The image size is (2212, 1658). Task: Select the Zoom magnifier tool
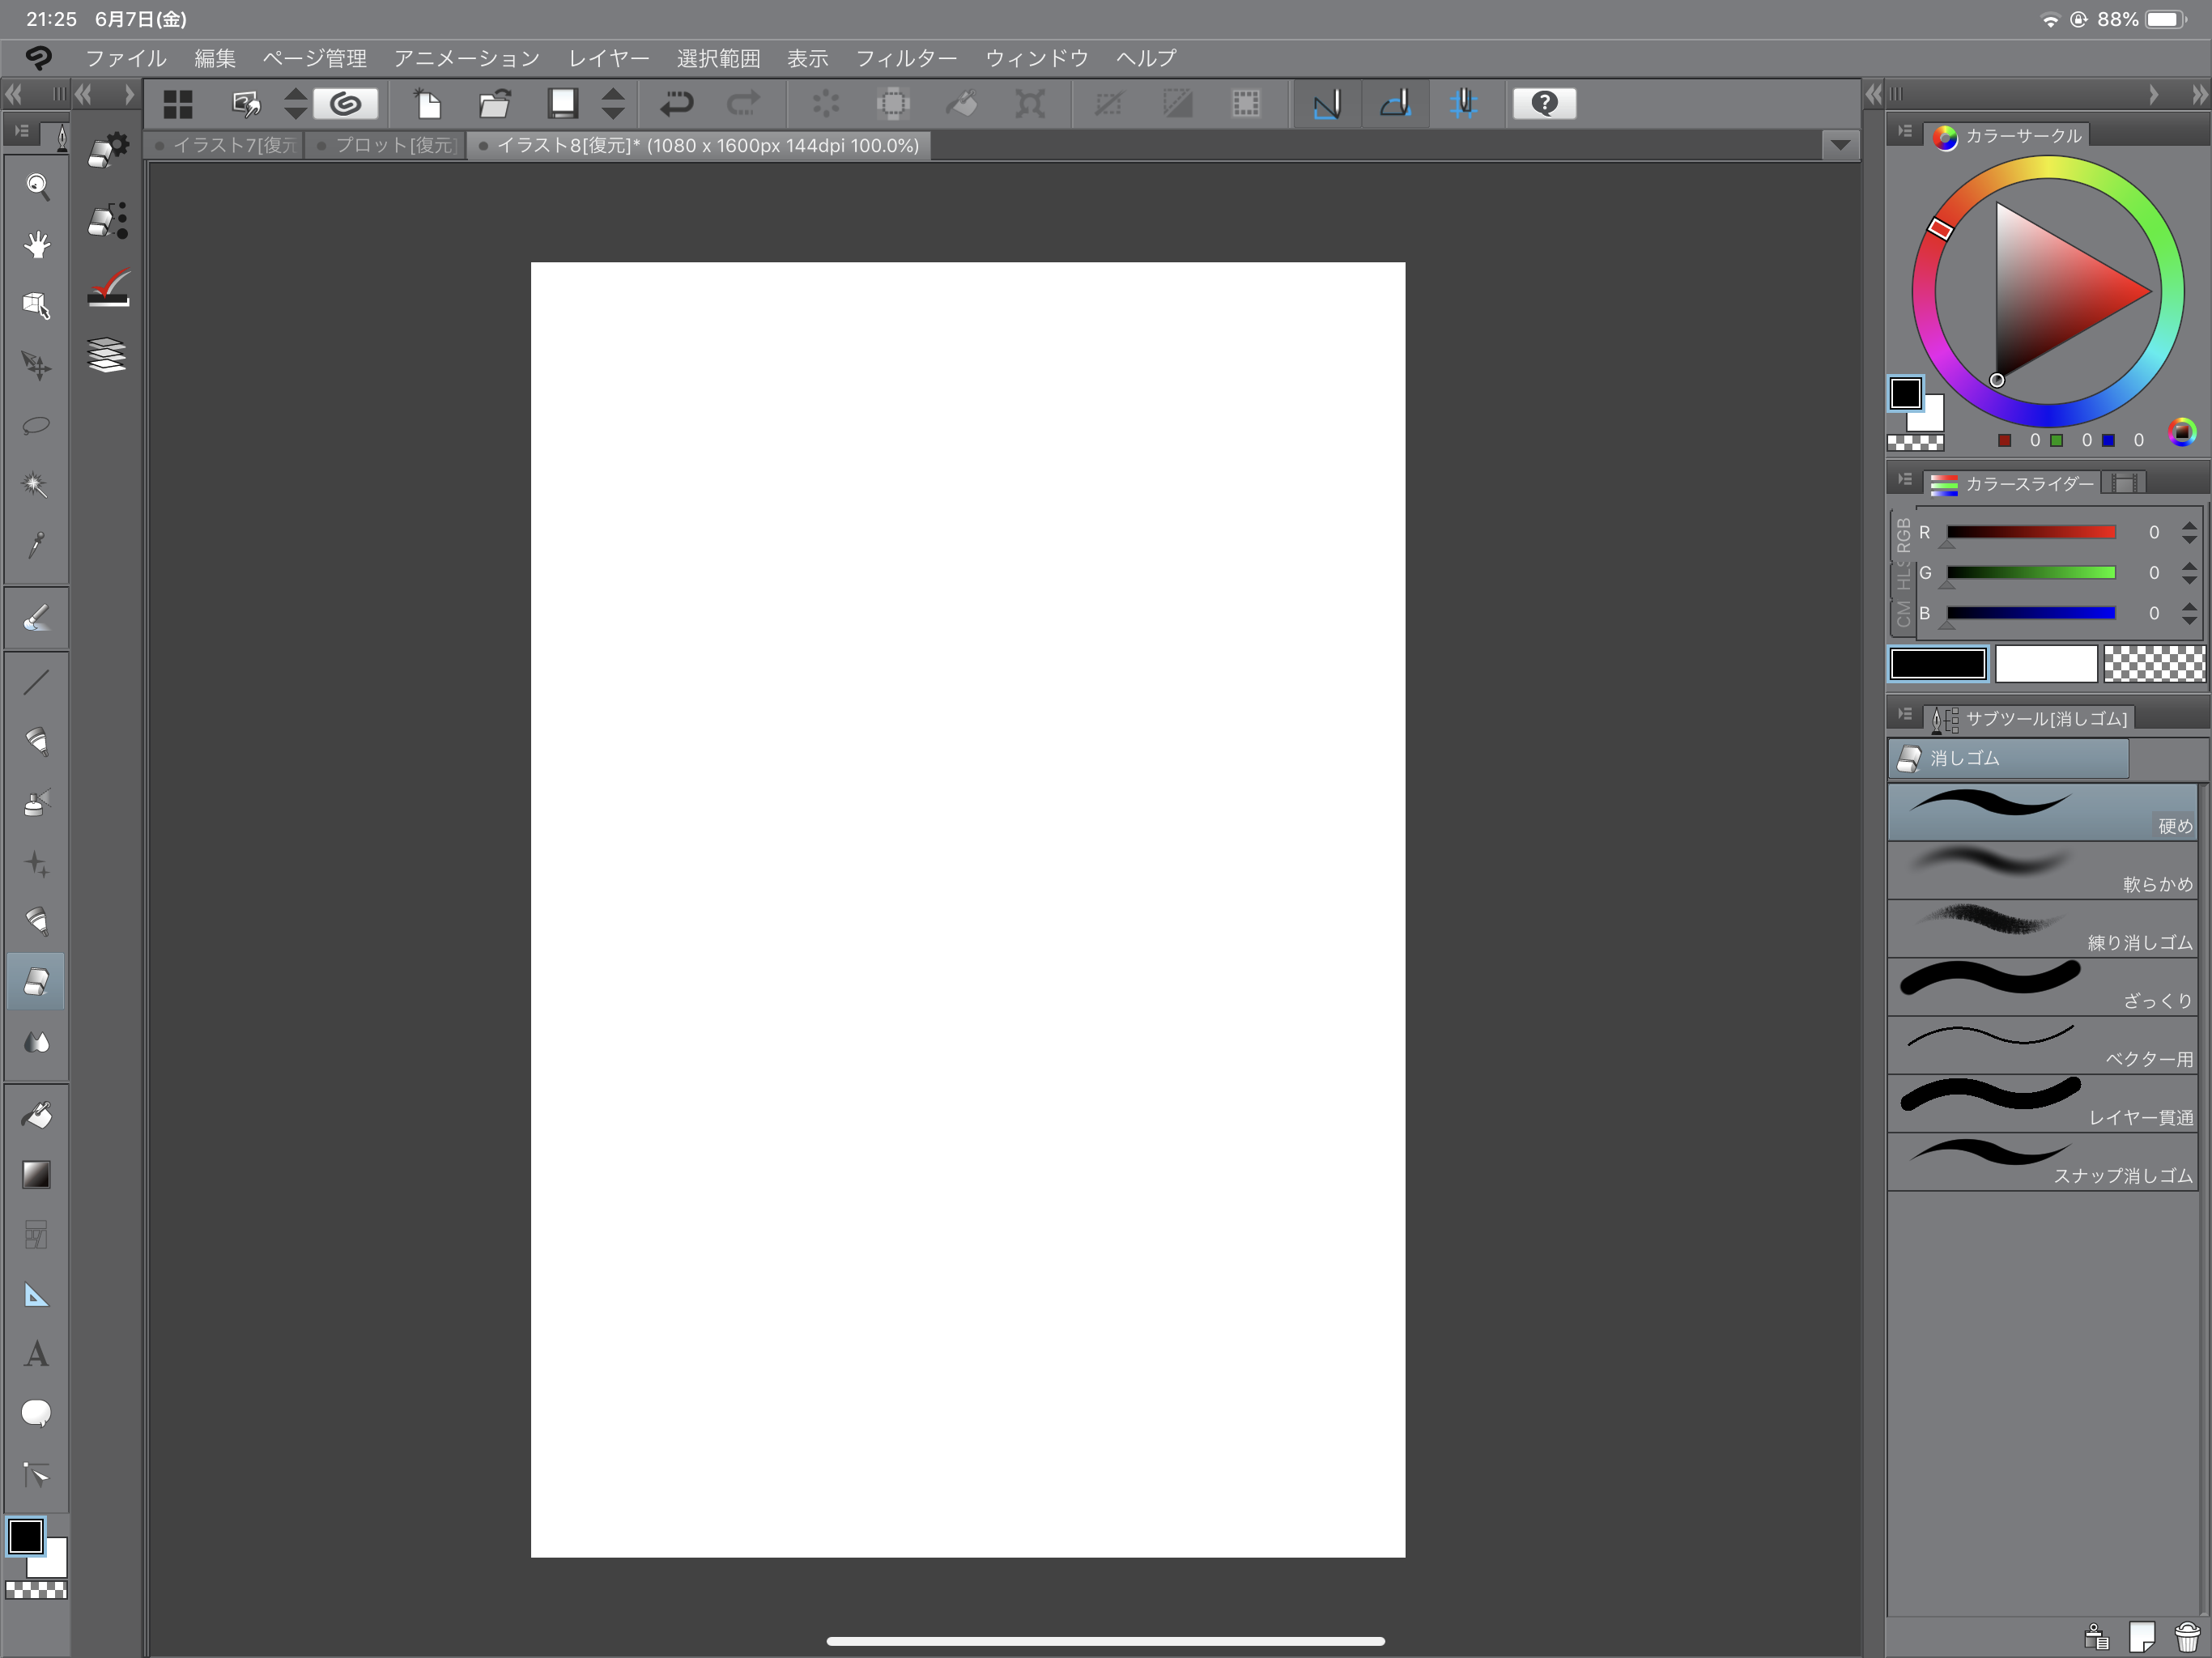pyautogui.click(x=37, y=186)
